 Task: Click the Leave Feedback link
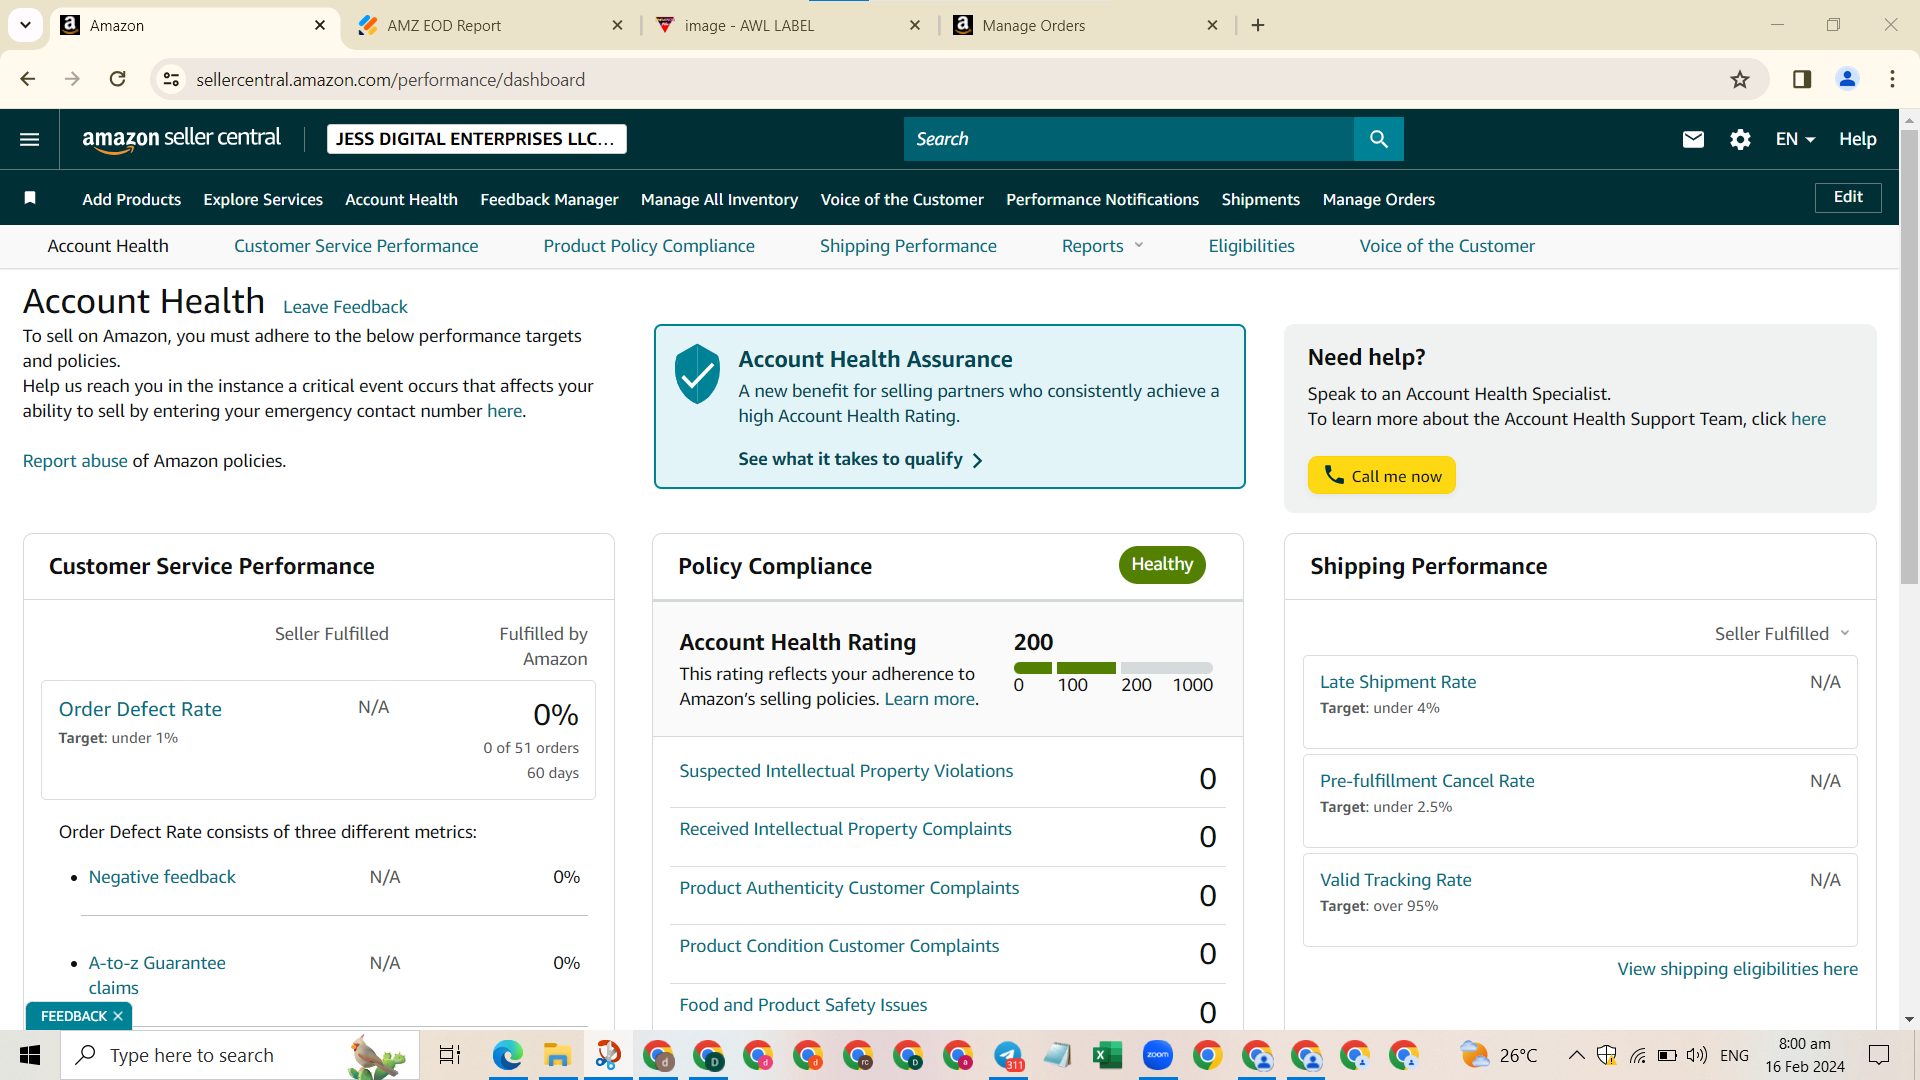(345, 307)
